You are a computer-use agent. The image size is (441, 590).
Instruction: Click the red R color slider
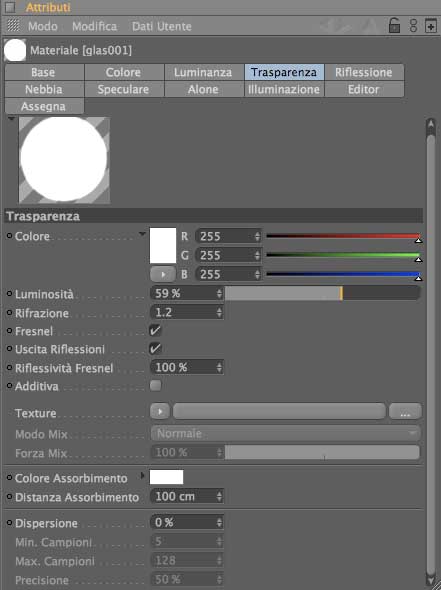pyautogui.click(x=343, y=236)
